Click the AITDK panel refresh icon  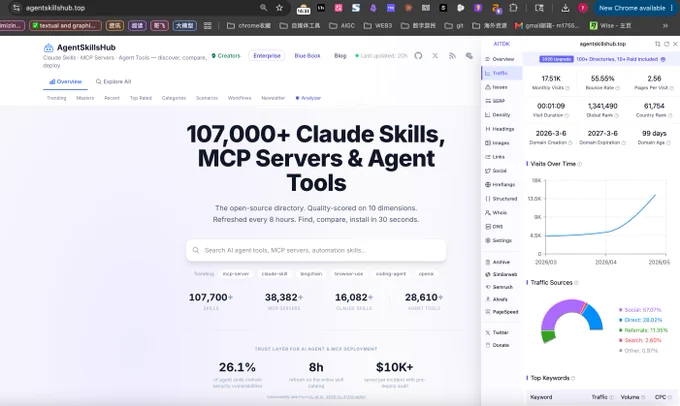tap(667, 44)
